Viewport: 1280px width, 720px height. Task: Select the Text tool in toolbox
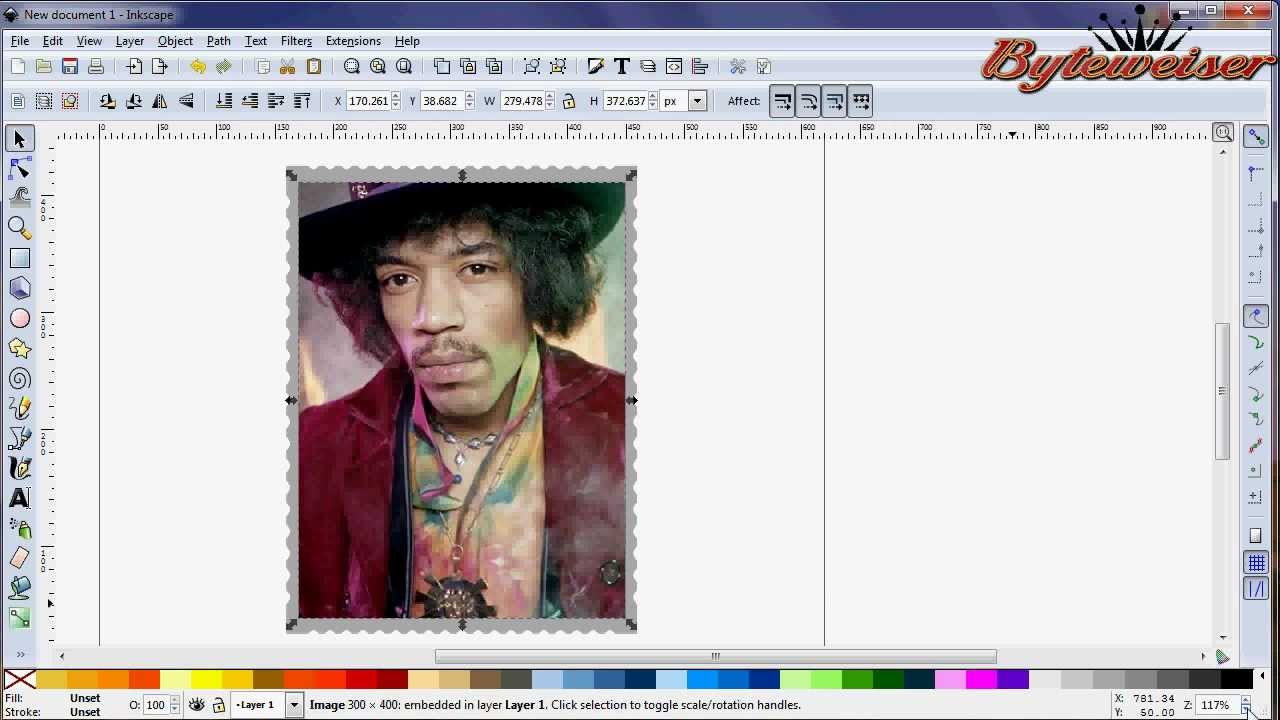pos(19,498)
